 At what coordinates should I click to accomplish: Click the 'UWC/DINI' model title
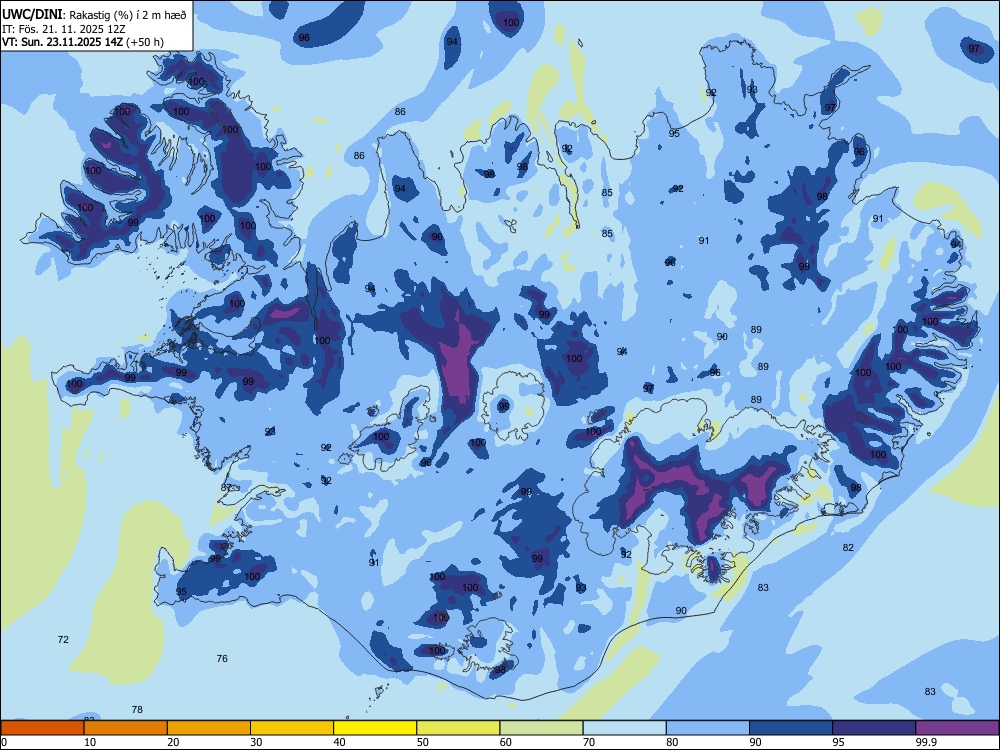(x=32, y=15)
